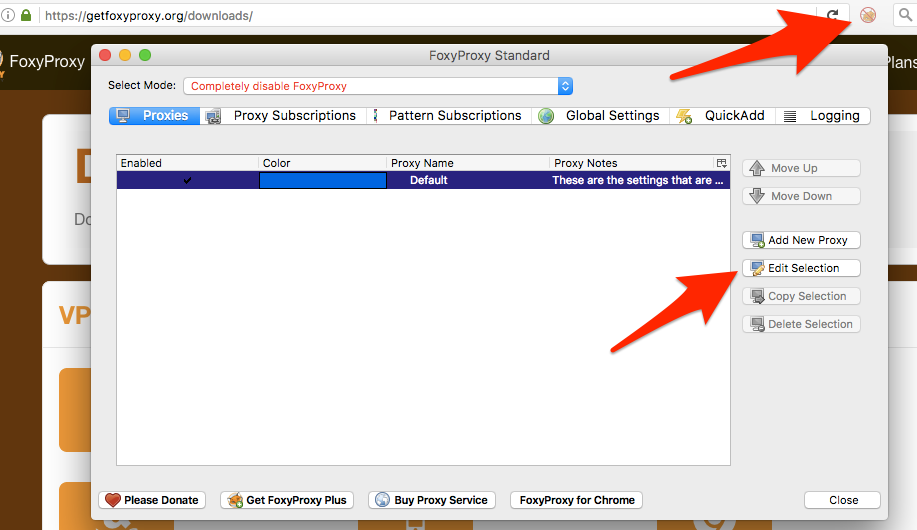Viewport: 917px width, 530px height.
Task: Click the Buy Proxy Service button
Action: (x=432, y=500)
